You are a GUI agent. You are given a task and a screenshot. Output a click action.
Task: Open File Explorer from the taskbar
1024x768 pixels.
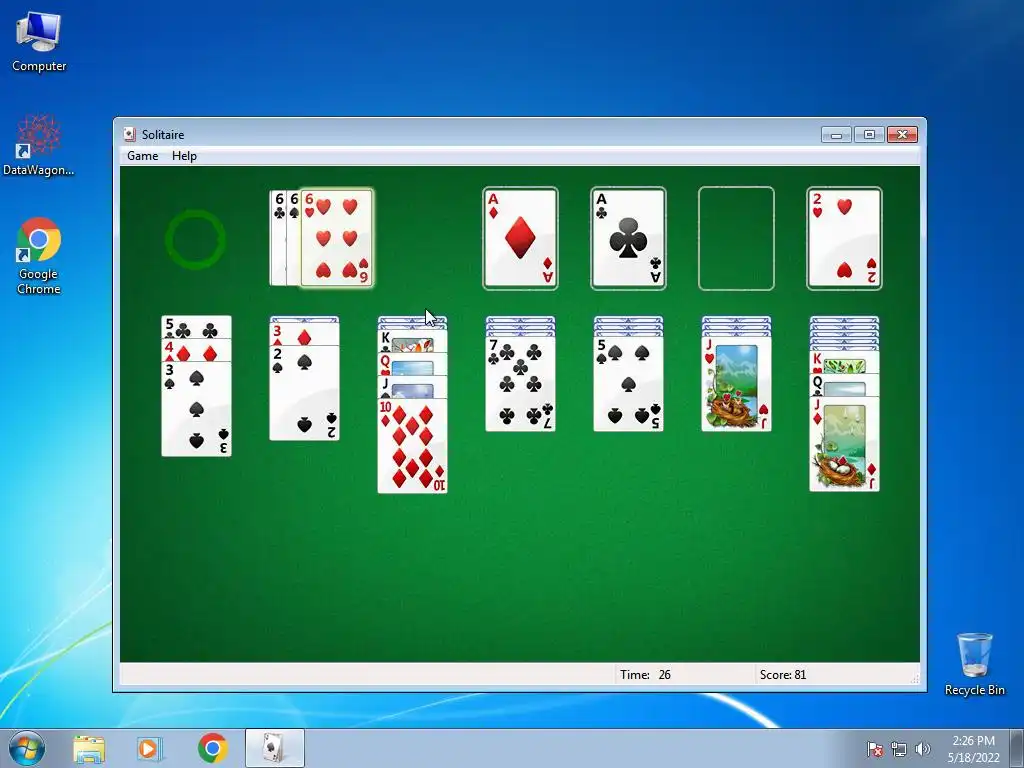click(89, 748)
